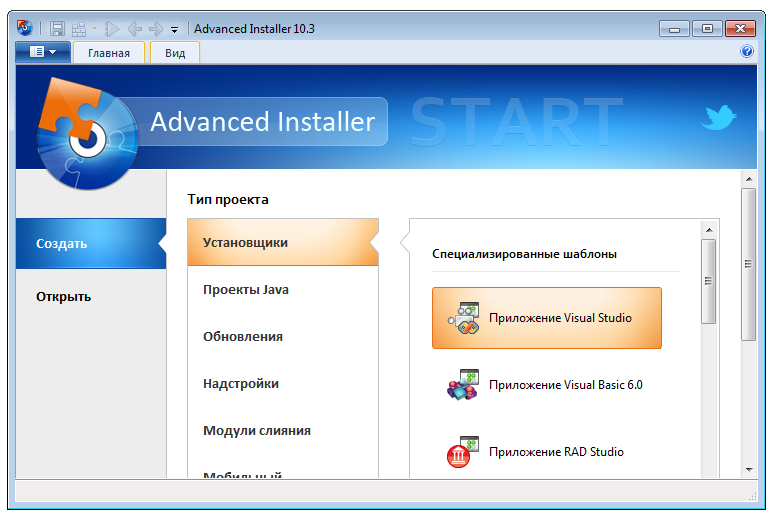Close the Advanced Installer window
The image size is (771, 521).
[x=741, y=29]
